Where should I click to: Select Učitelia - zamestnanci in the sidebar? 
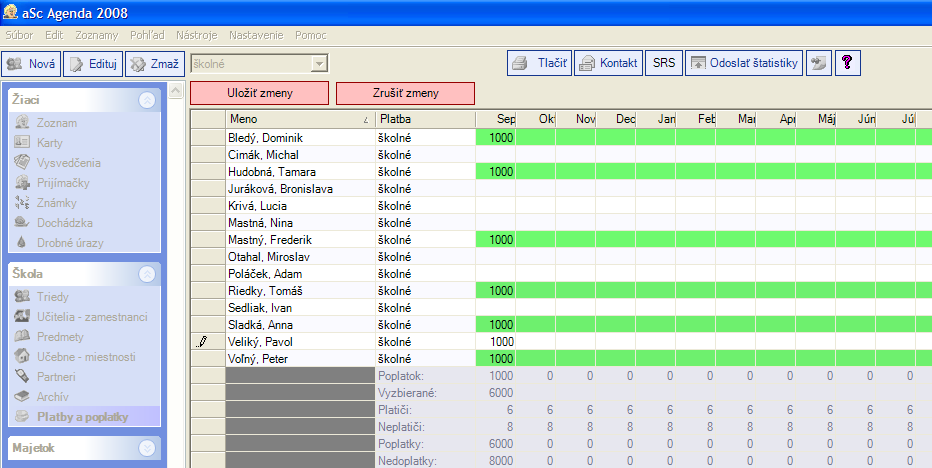92,317
